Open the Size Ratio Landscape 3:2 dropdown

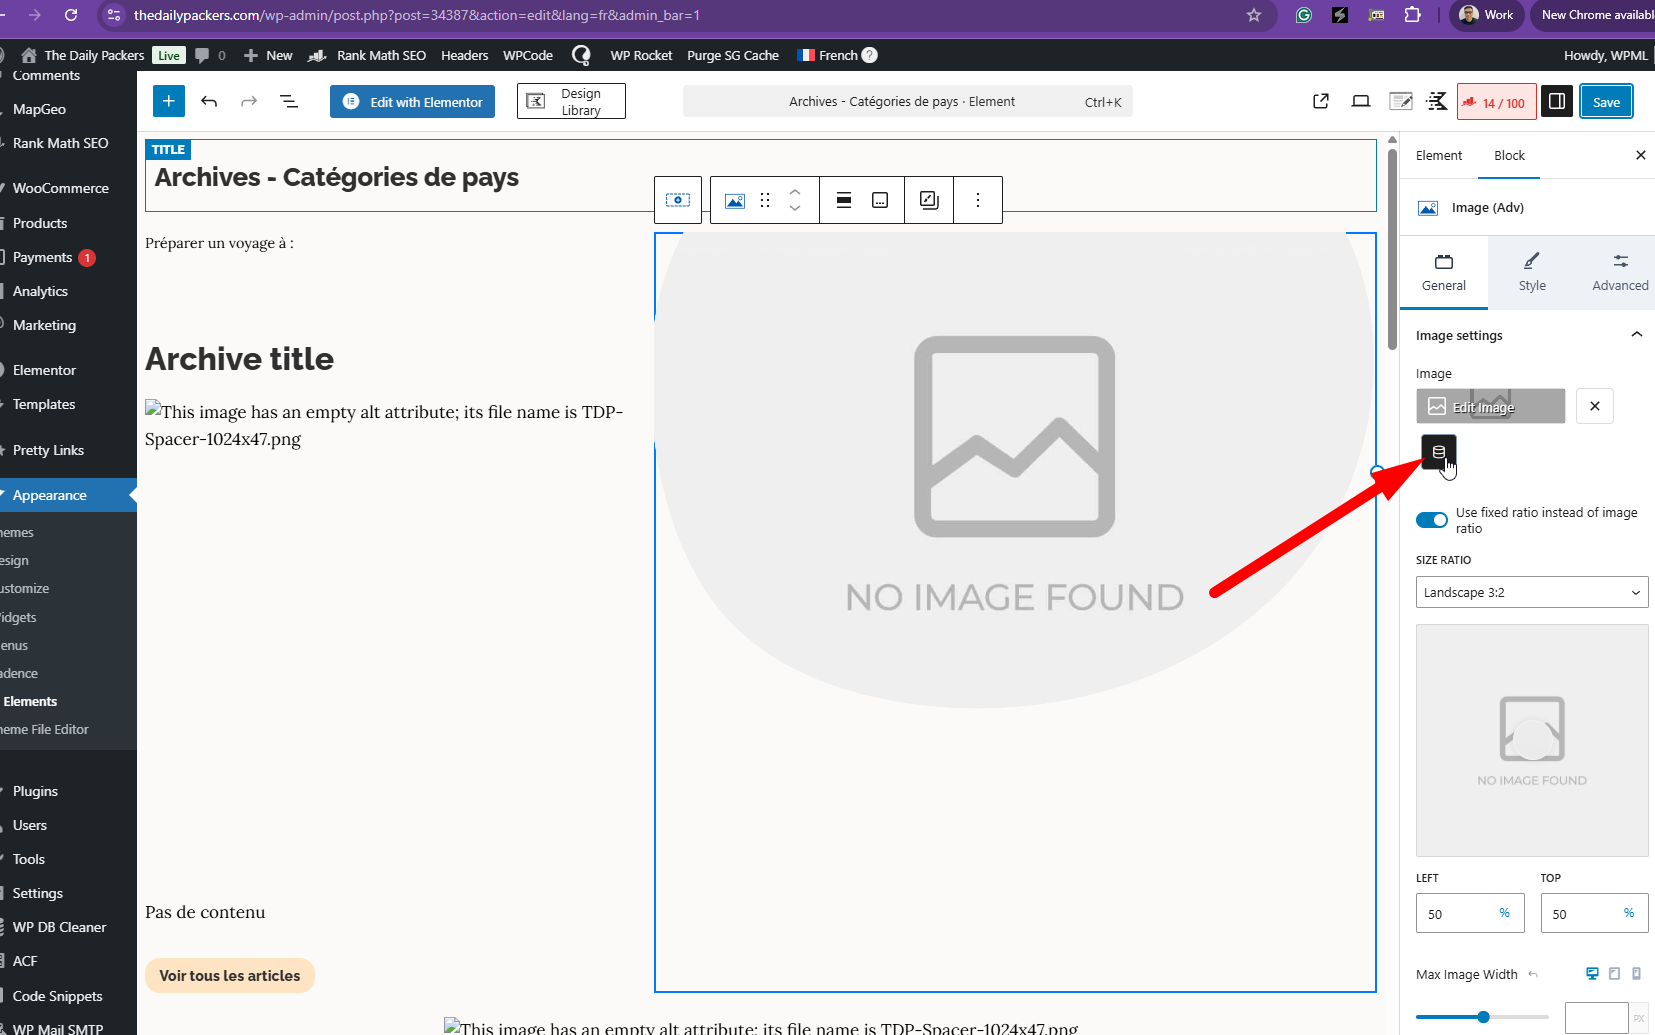tap(1531, 592)
